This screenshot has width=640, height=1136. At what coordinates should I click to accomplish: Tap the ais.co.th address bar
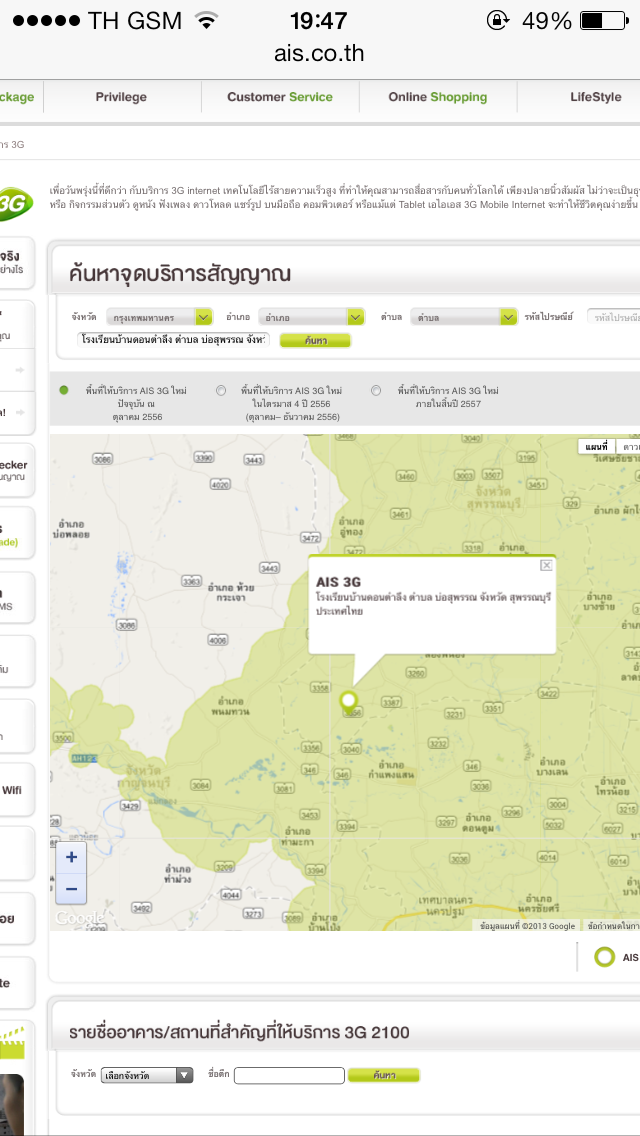[319, 54]
